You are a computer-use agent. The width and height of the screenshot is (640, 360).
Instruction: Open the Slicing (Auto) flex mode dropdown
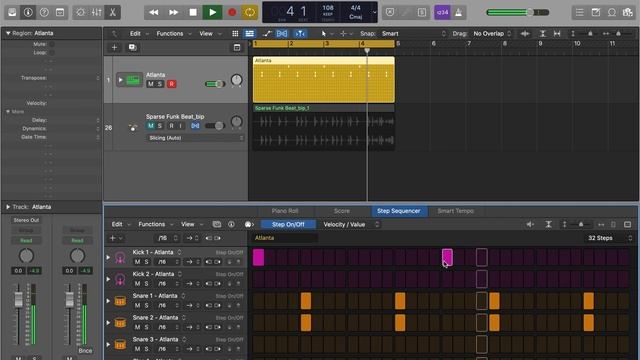point(195,138)
